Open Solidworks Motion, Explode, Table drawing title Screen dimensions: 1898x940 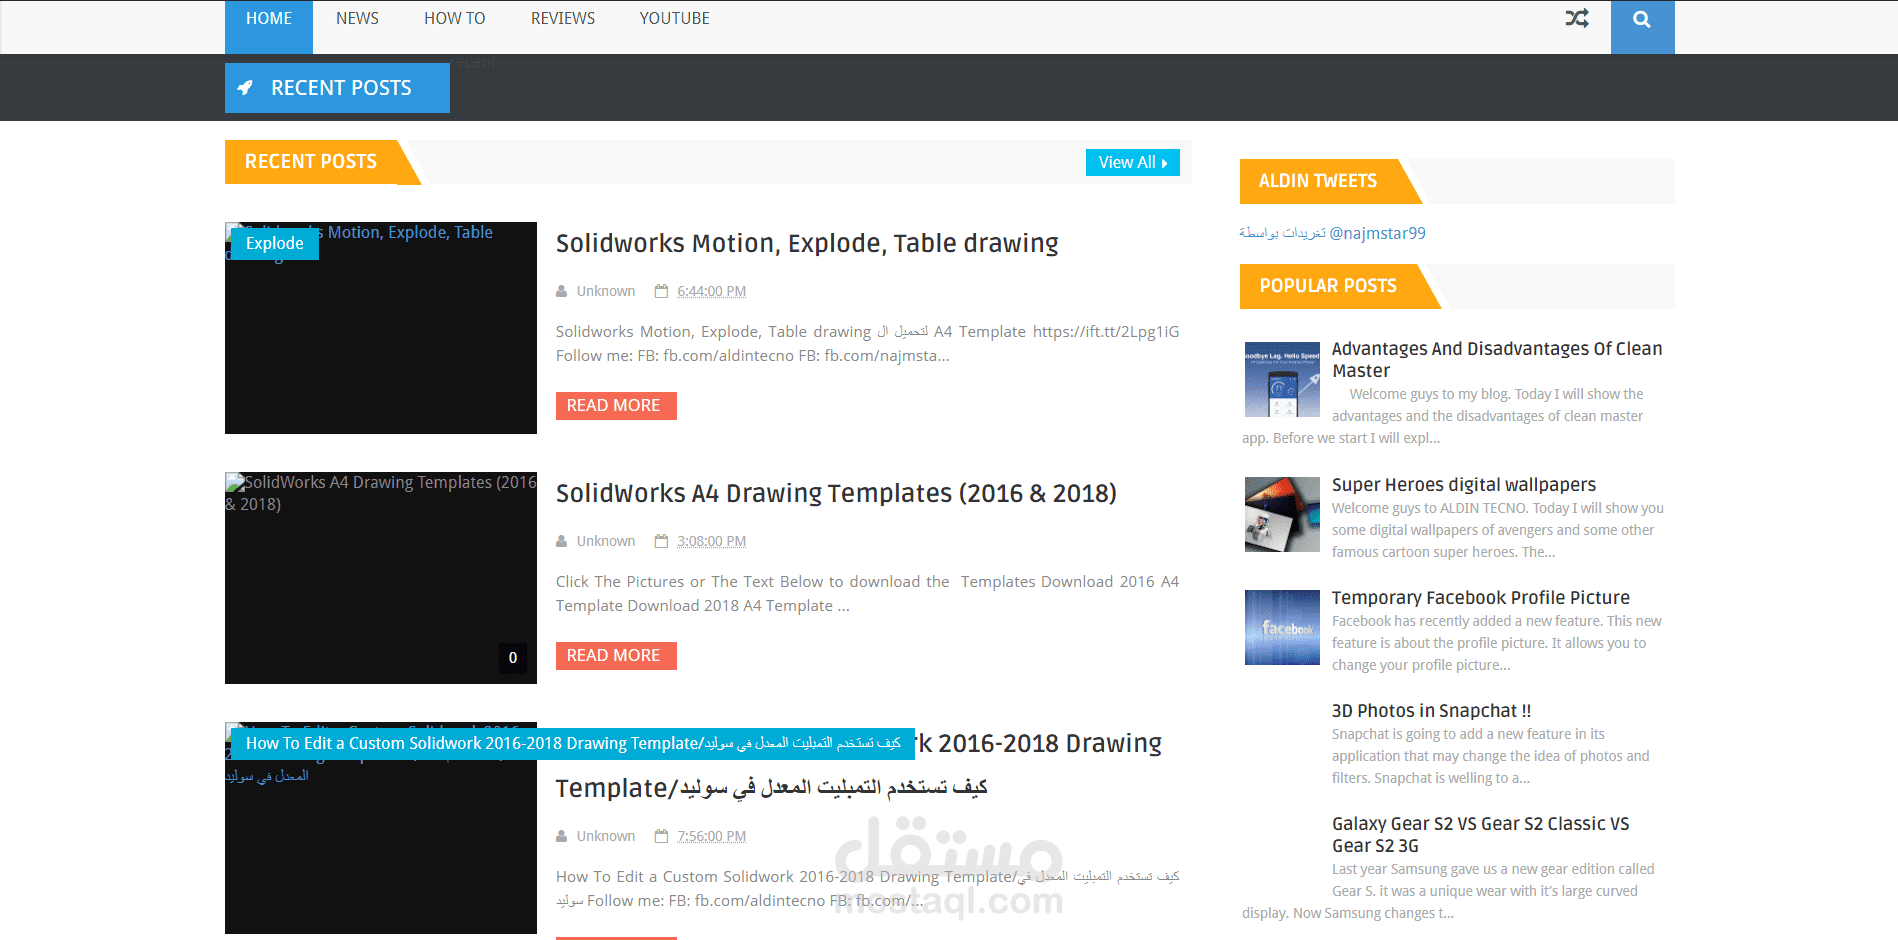(807, 244)
